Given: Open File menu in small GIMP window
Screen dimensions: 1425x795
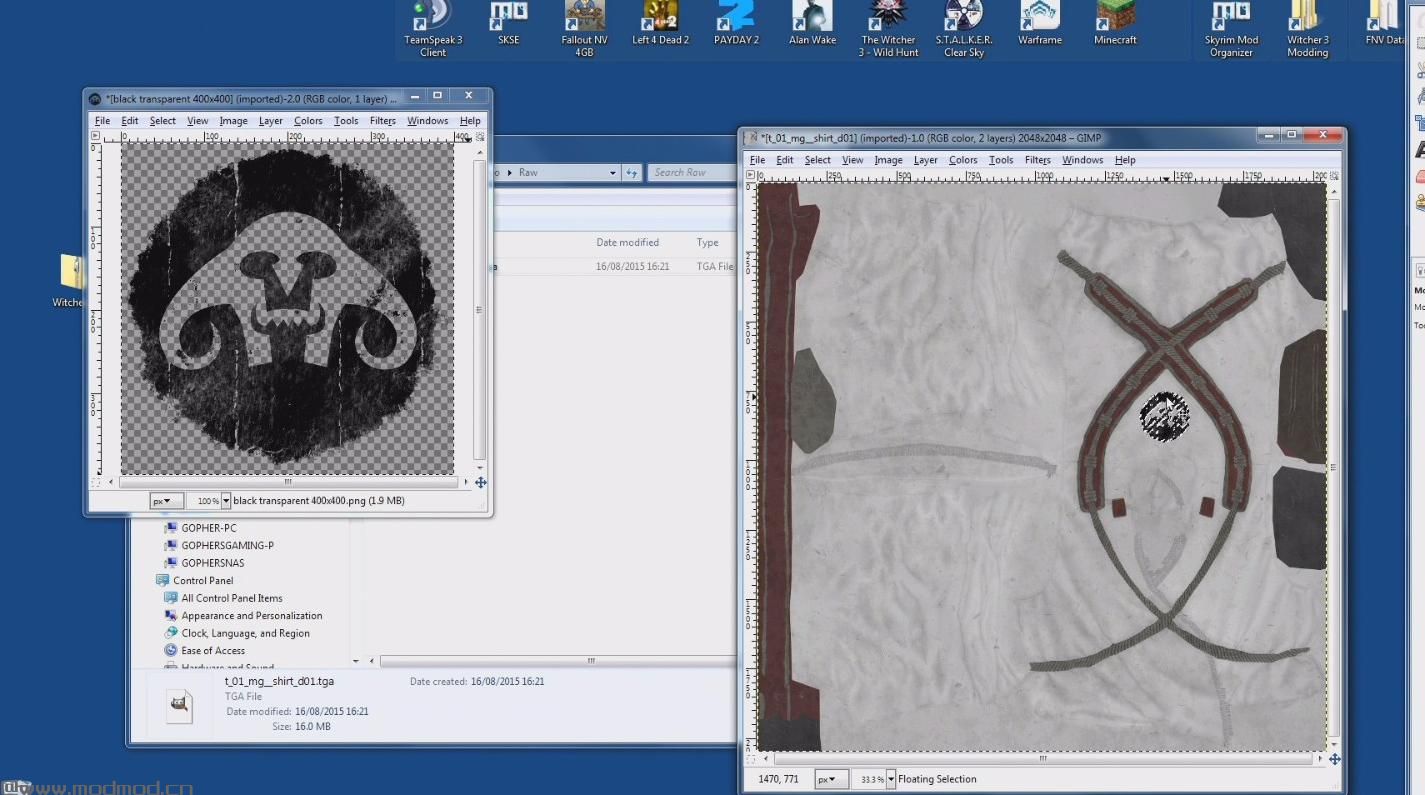Looking at the screenshot, I should [x=102, y=121].
